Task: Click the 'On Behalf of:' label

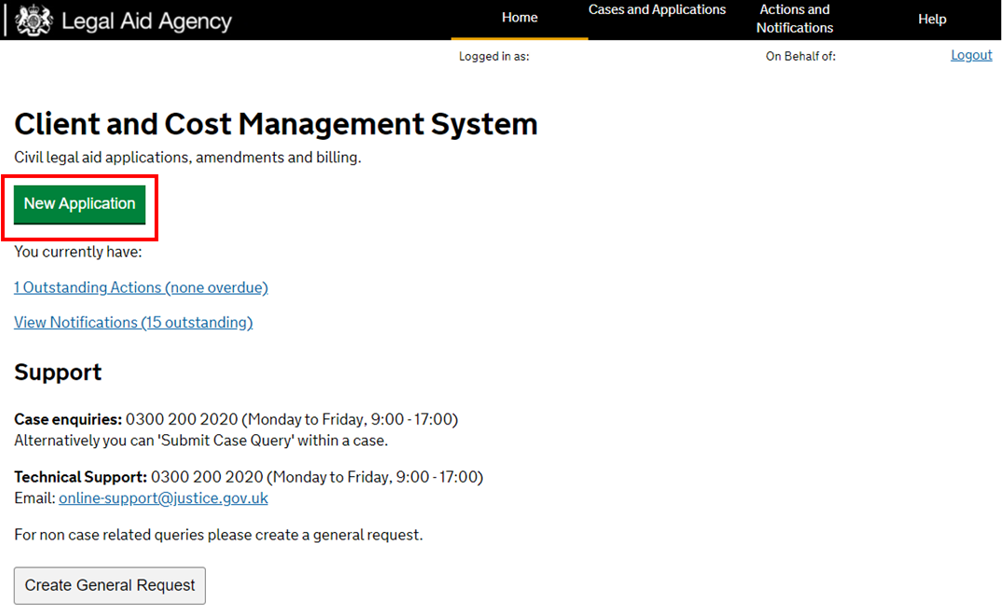Action: [800, 57]
